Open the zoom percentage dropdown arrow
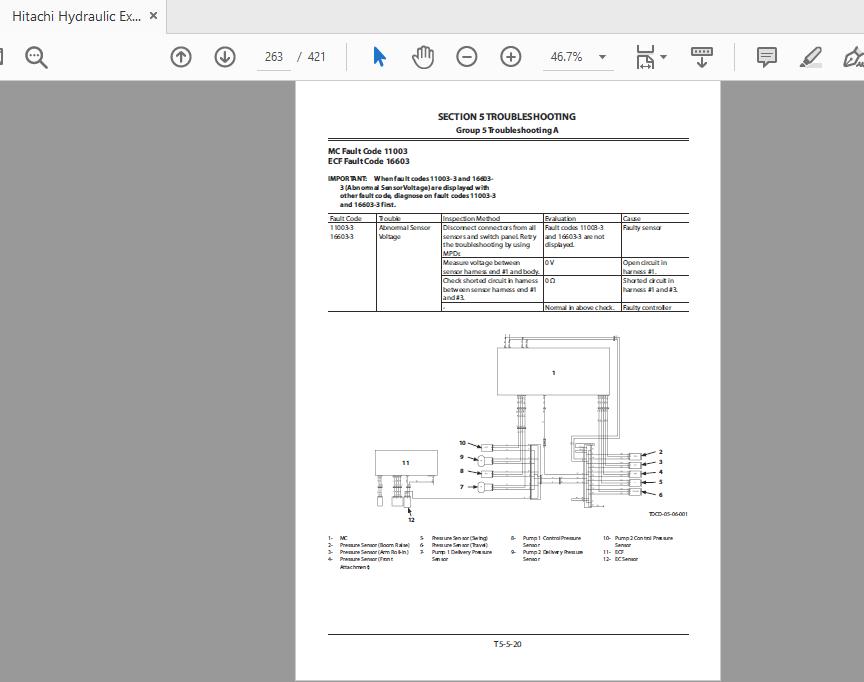The width and height of the screenshot is (864, 682). point(602,57)
